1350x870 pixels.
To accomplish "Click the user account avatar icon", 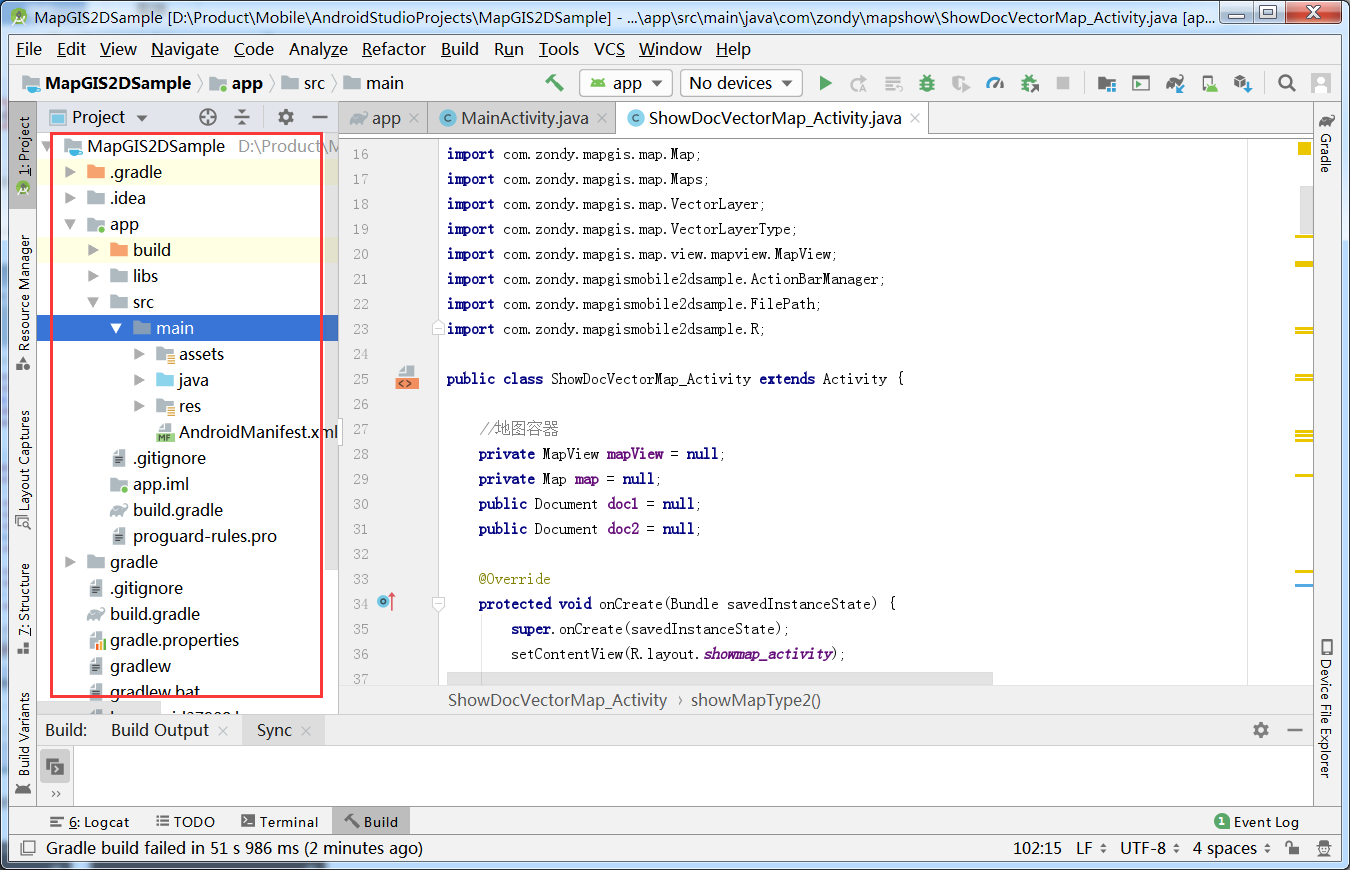I will (1321, 83).
